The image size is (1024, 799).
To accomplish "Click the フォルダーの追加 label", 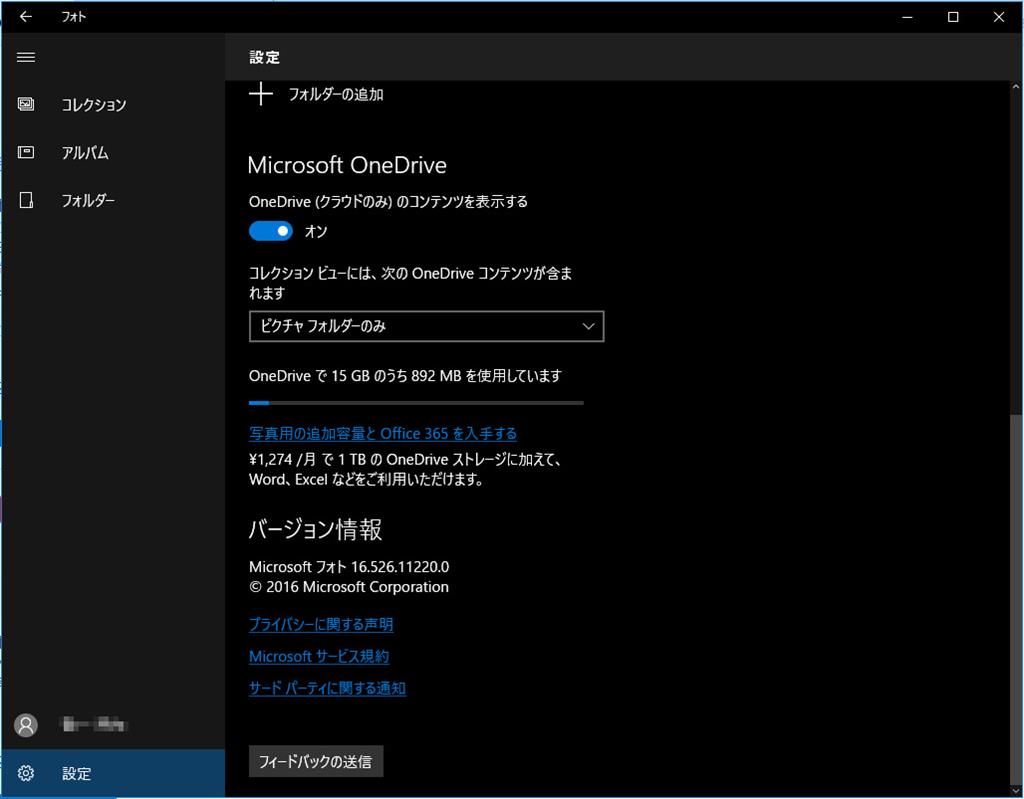I will click(x=336, y=95).
